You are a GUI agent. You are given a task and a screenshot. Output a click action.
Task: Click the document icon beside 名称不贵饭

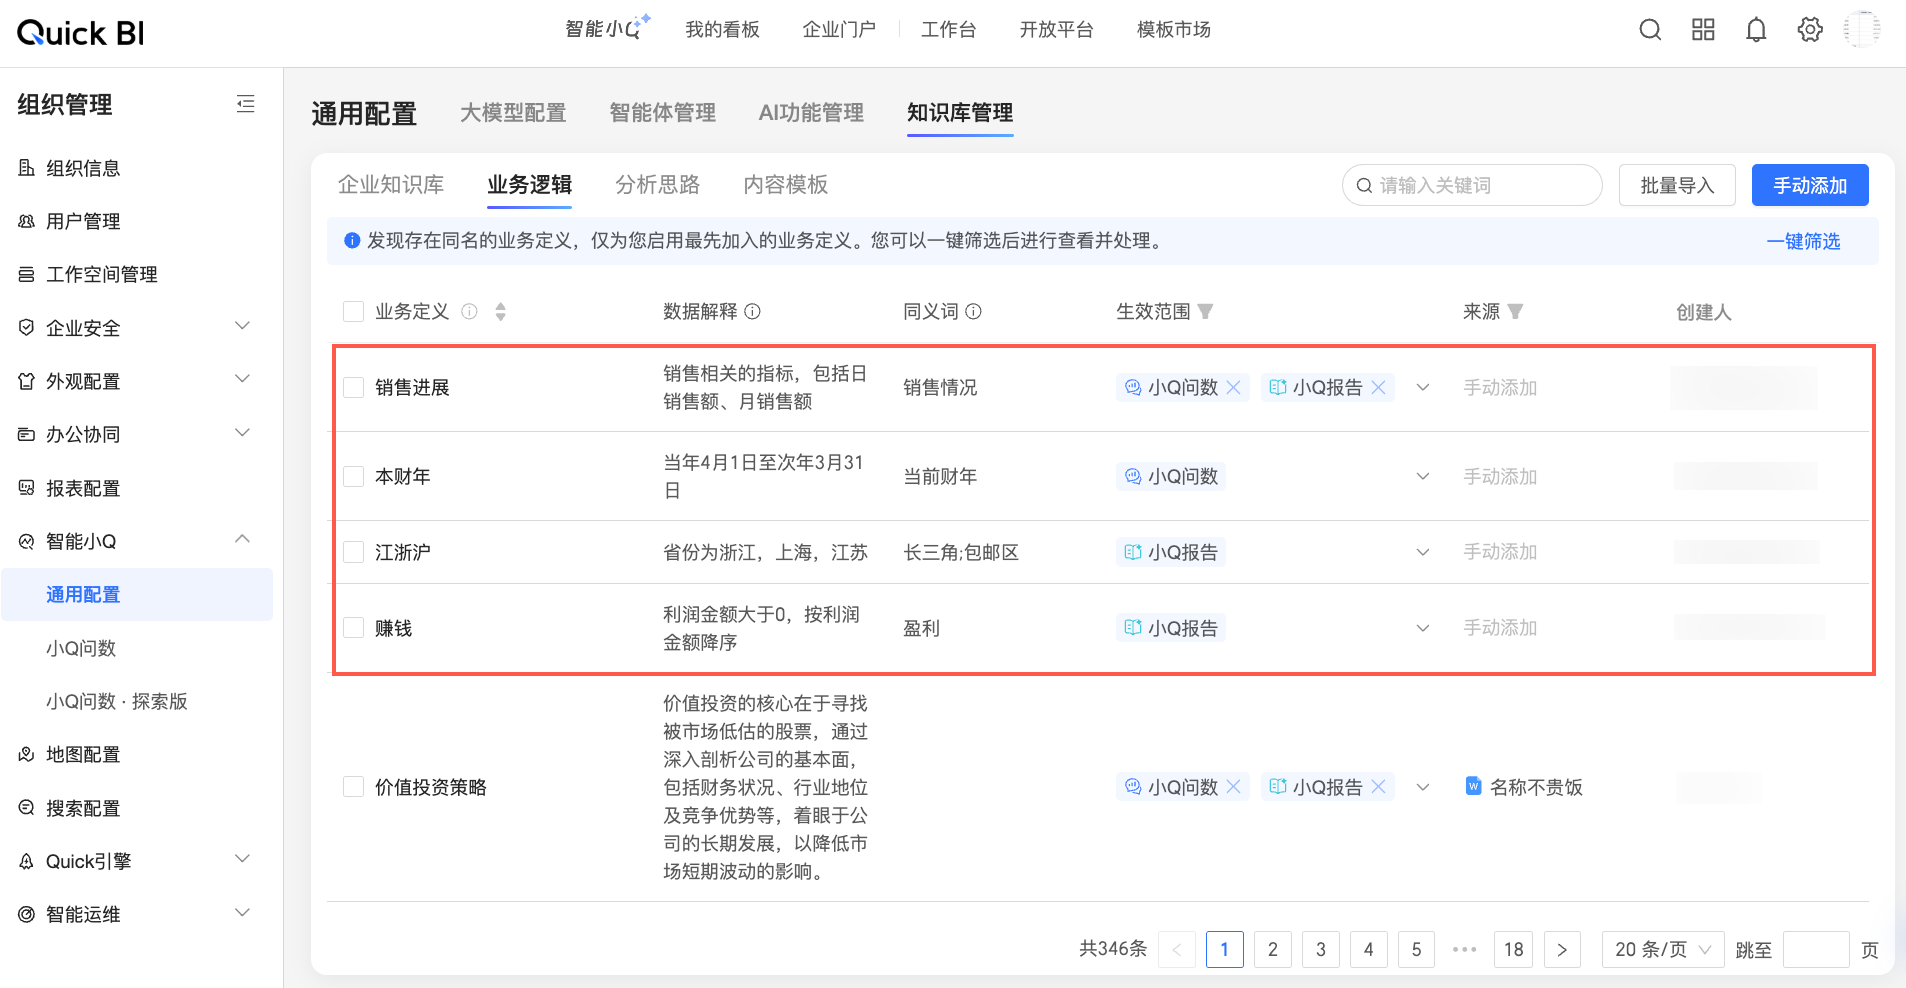(x=1473, y=786)
